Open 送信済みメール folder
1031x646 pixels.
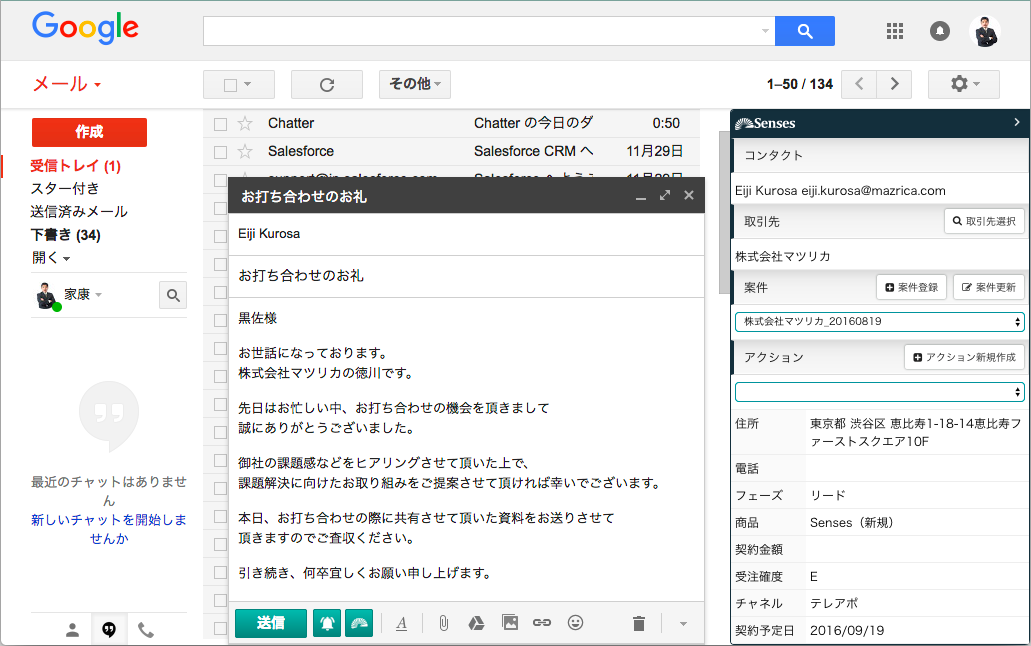(x=79, y=212)
